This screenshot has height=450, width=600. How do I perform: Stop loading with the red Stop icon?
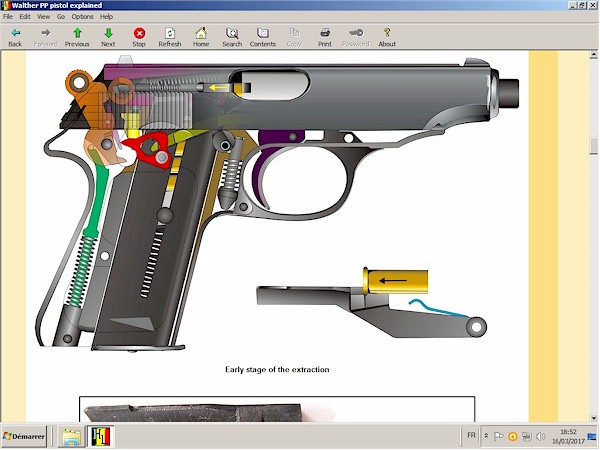tap(139, 37)
